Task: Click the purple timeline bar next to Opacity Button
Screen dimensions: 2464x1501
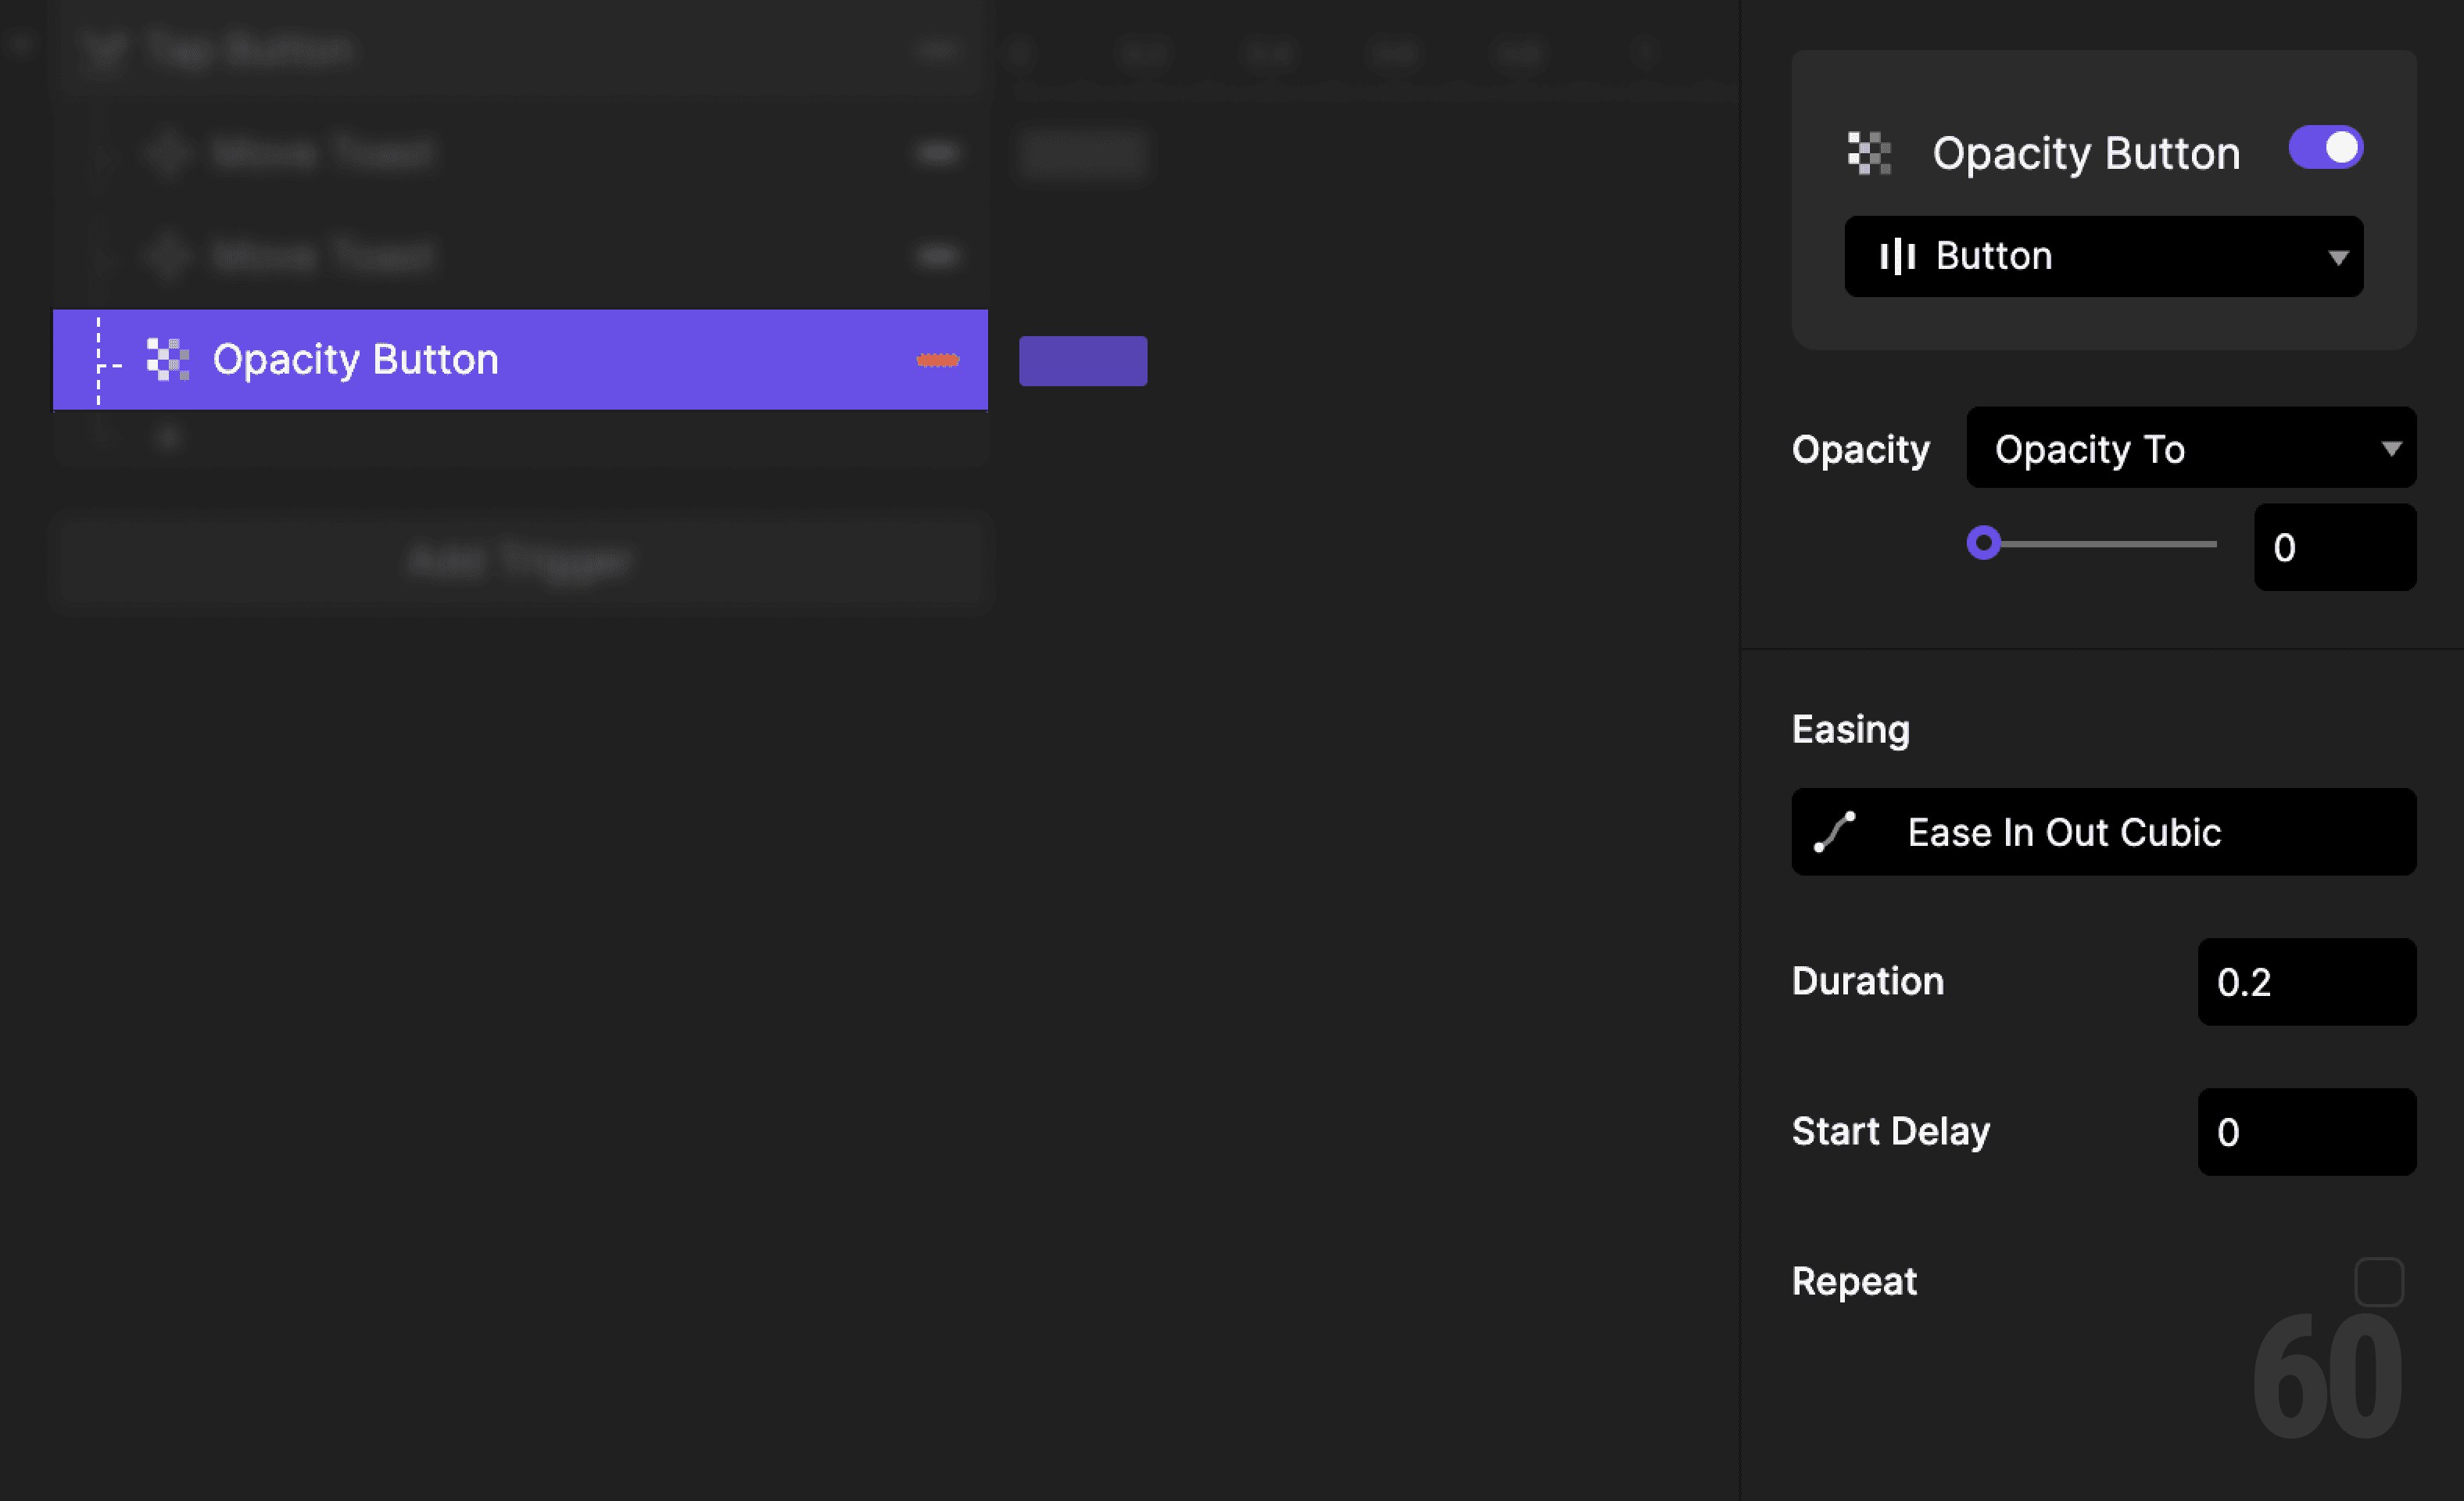Action: [x=1083, y=360]
